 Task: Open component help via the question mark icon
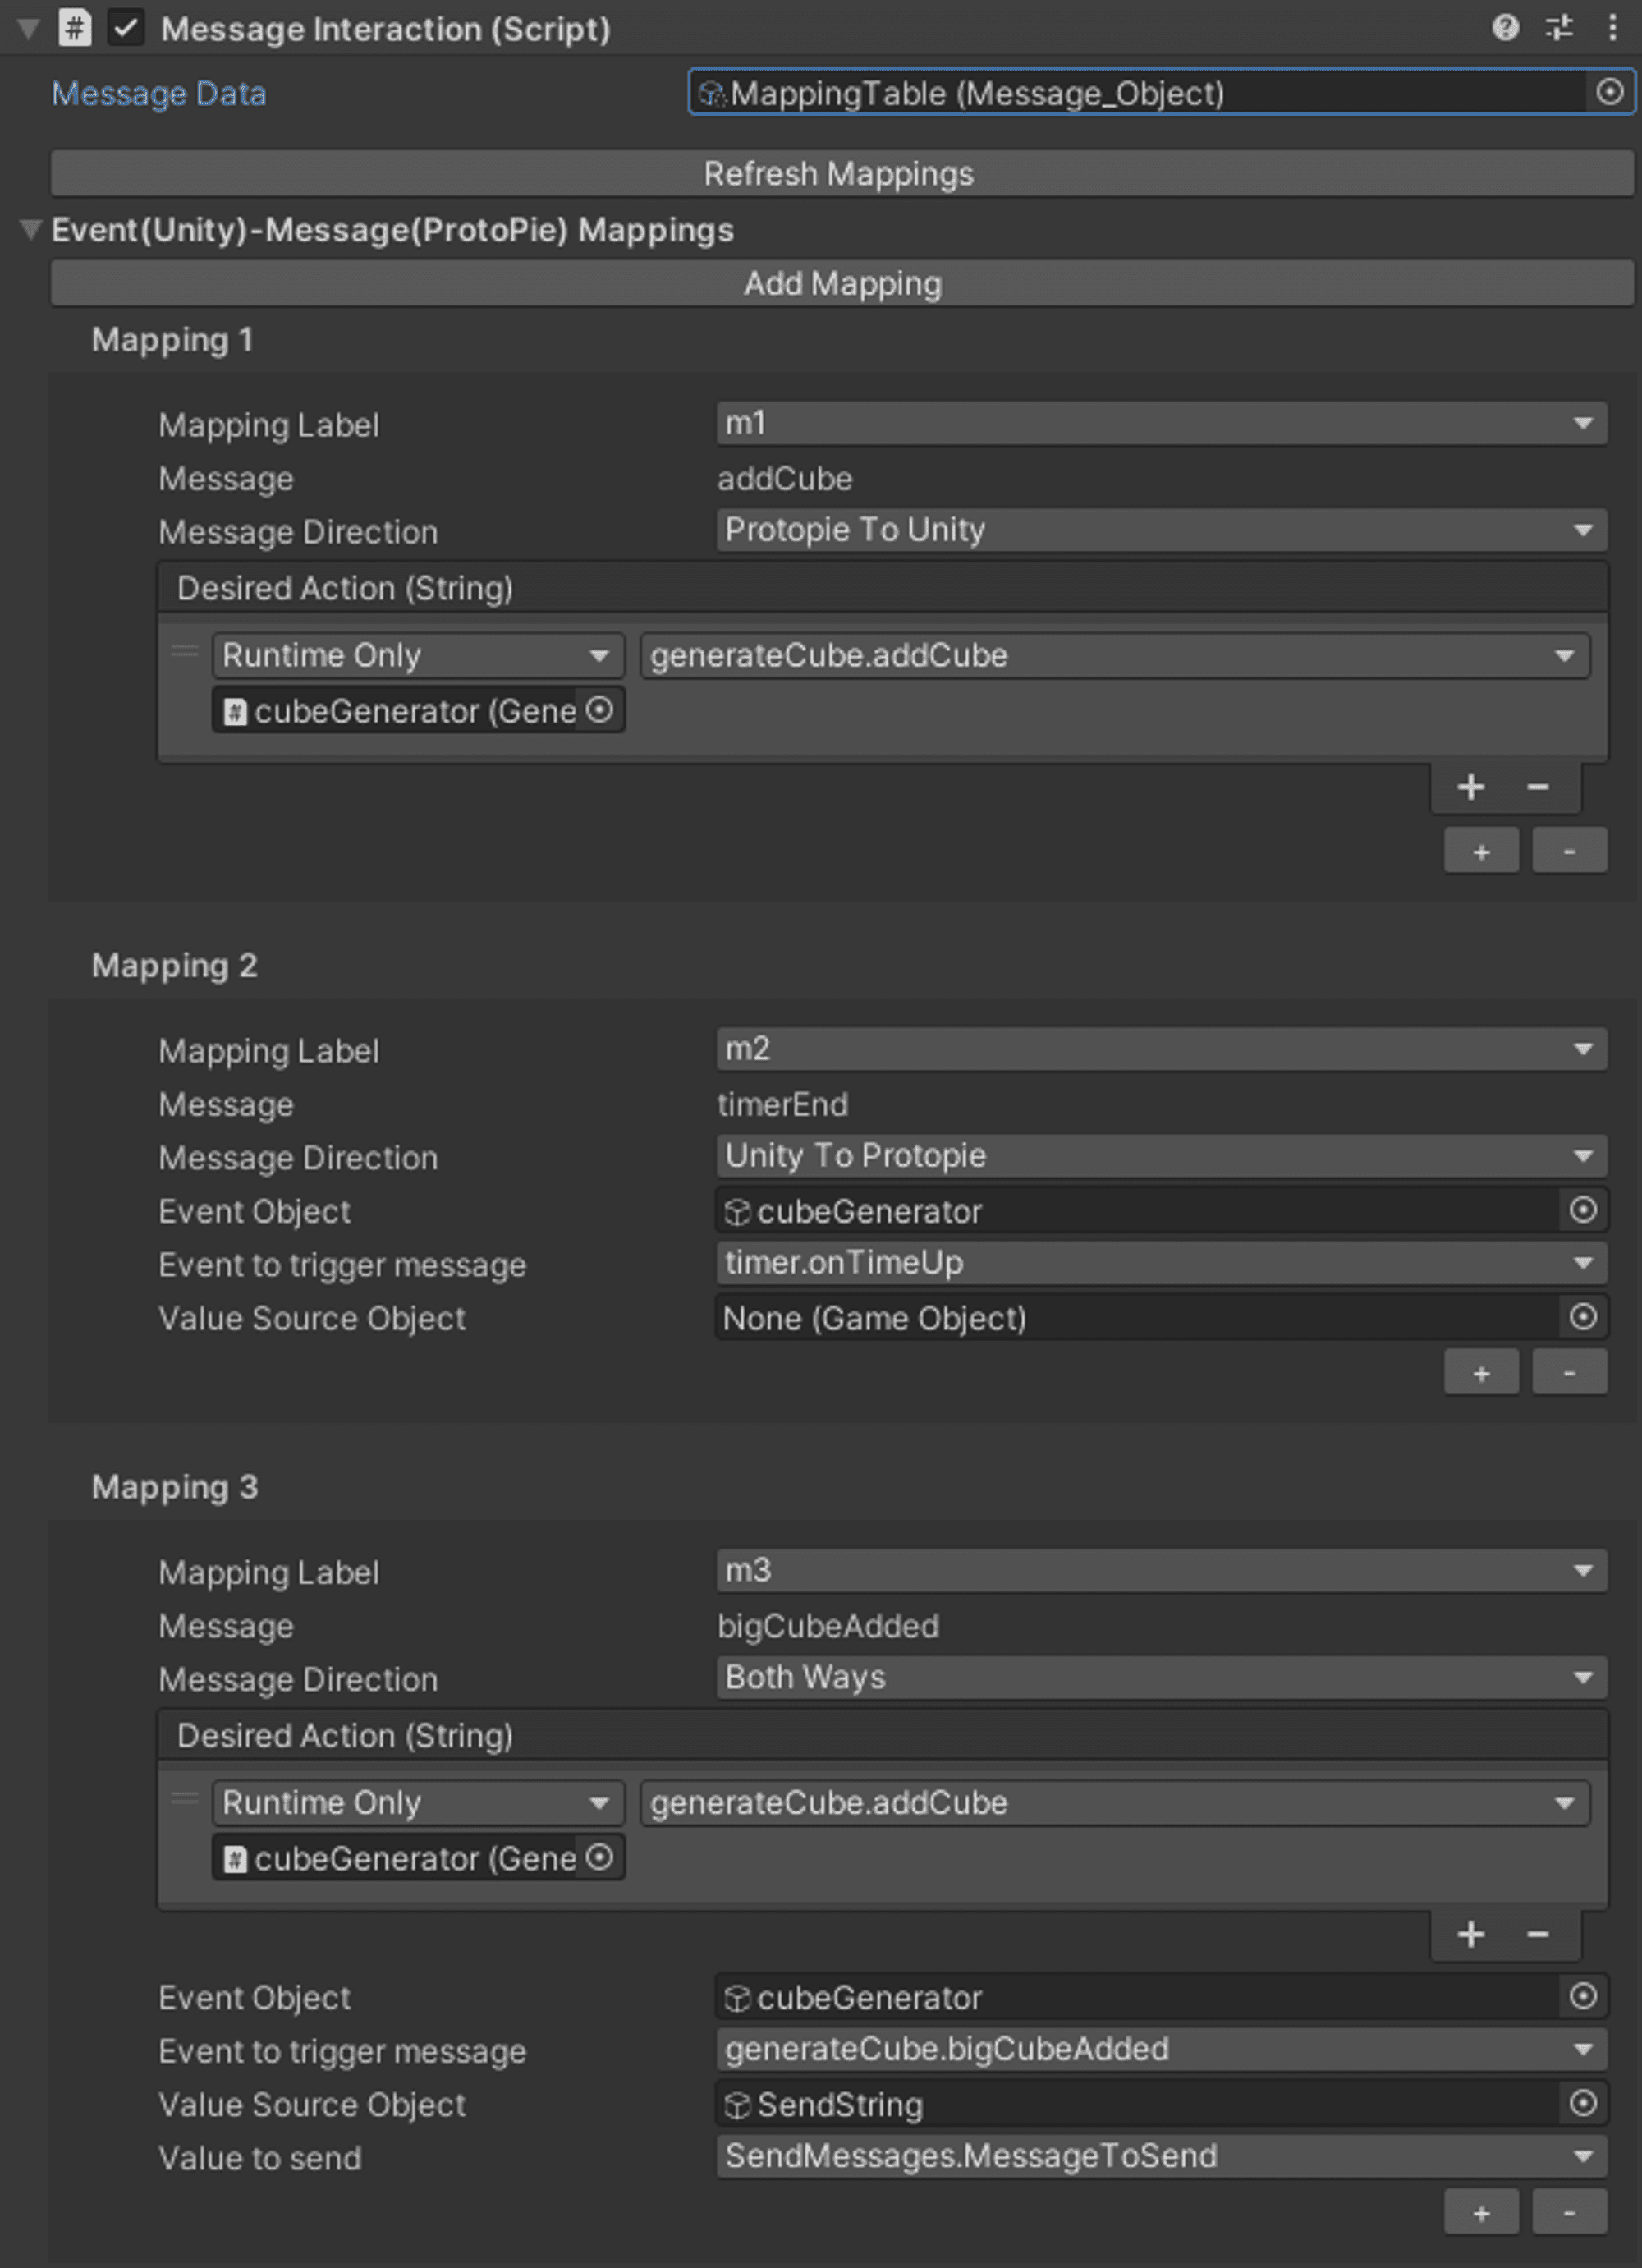pos(1505,28)
